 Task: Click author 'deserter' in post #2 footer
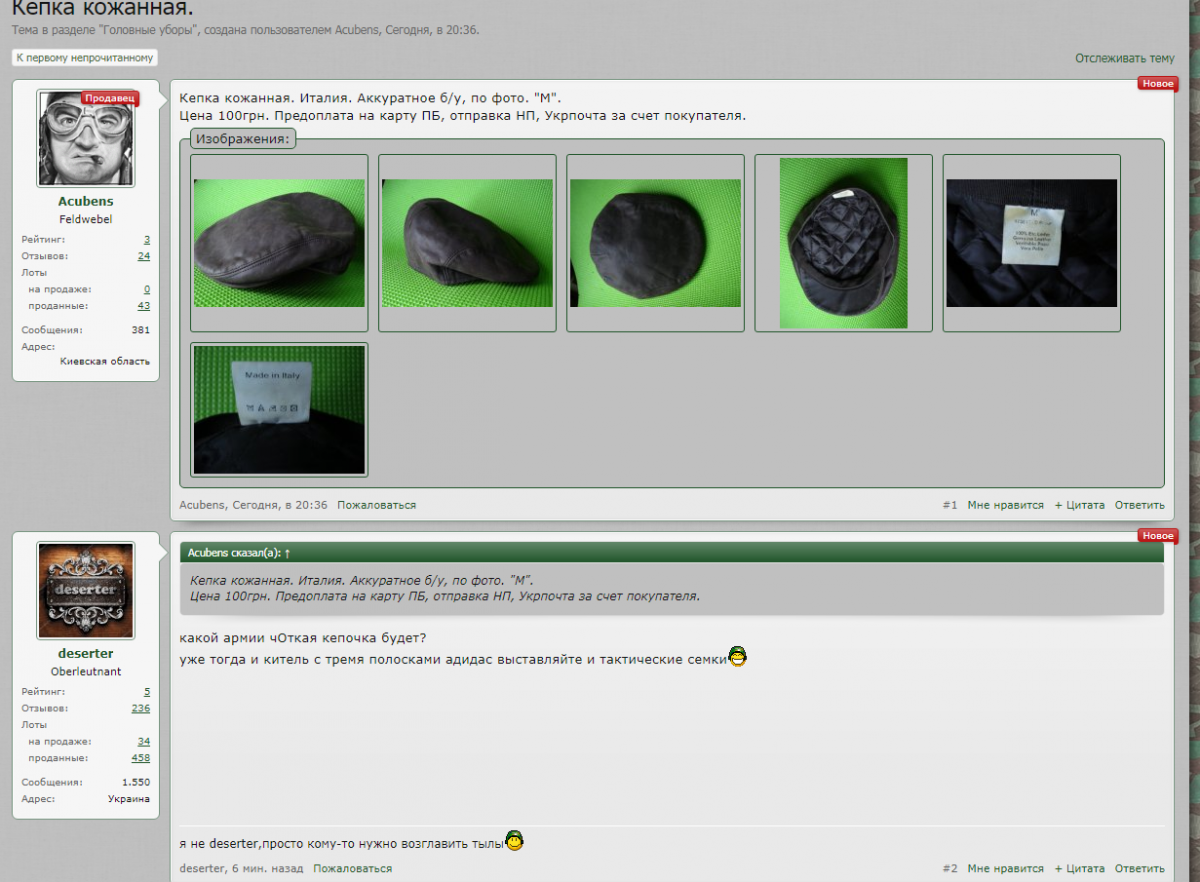[x=202, y=869]
